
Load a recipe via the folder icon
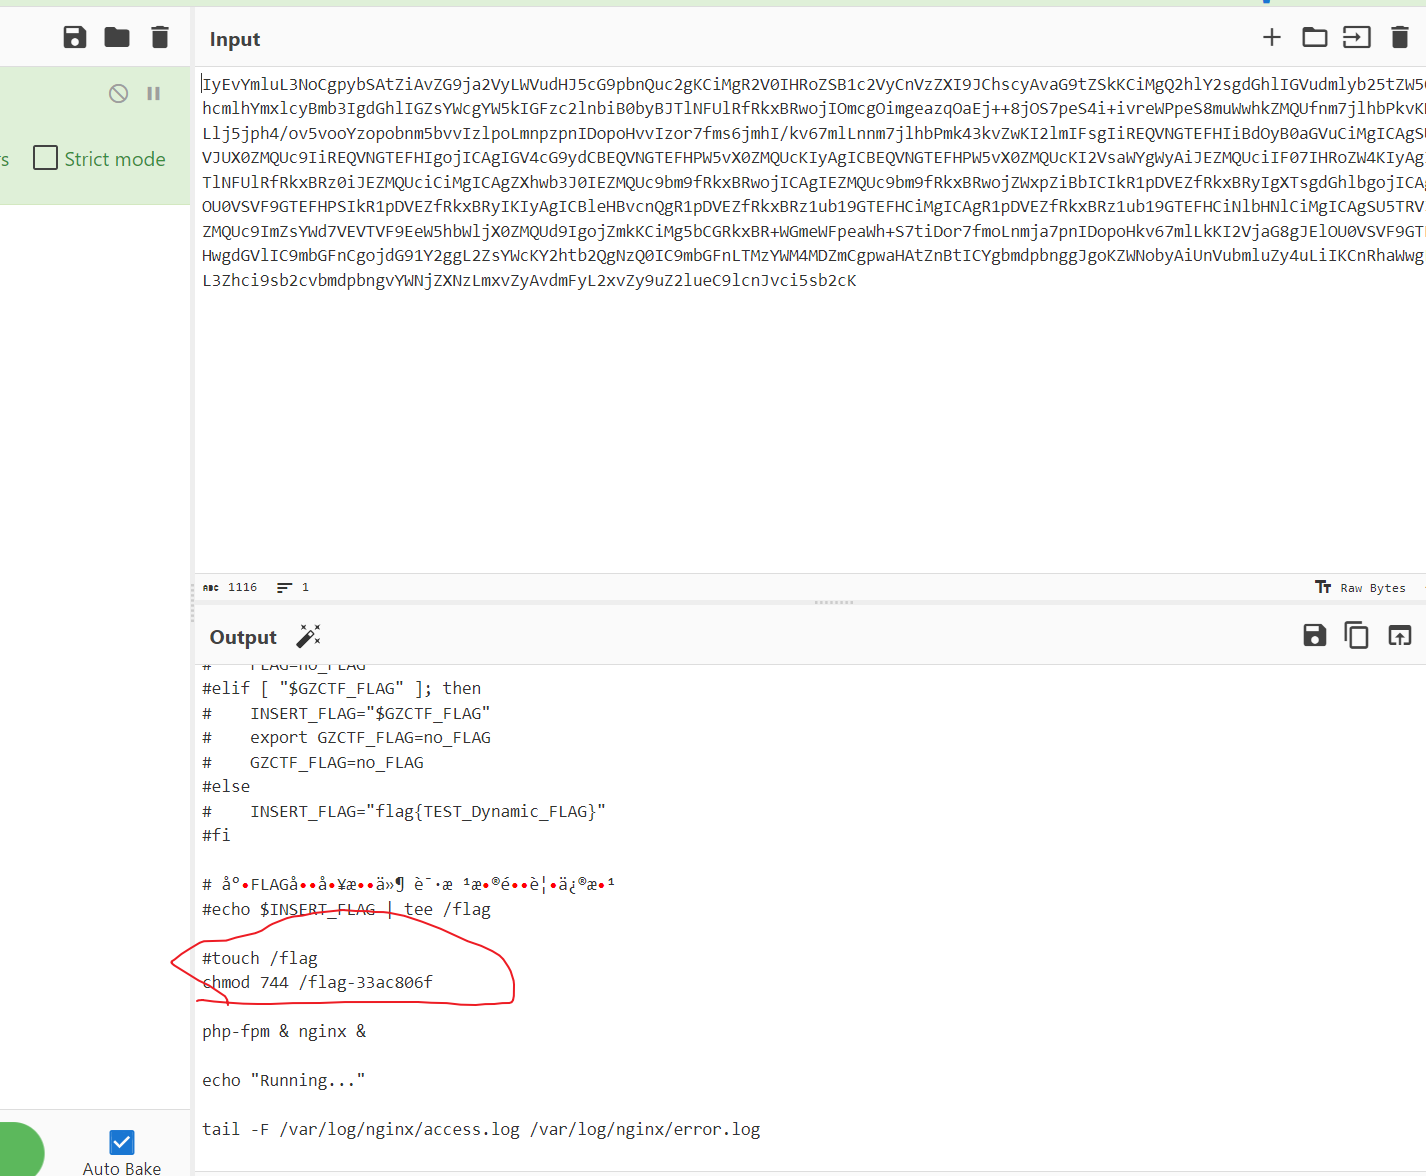pyautogui.click(x=117, y=38)
